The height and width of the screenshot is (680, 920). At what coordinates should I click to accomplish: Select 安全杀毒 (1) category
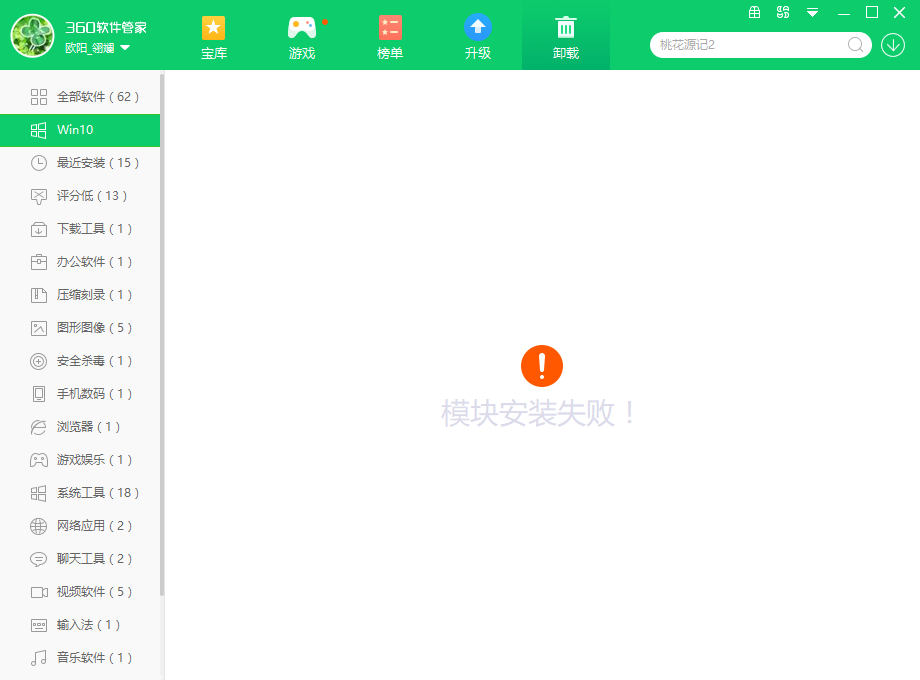pos(80,361)
